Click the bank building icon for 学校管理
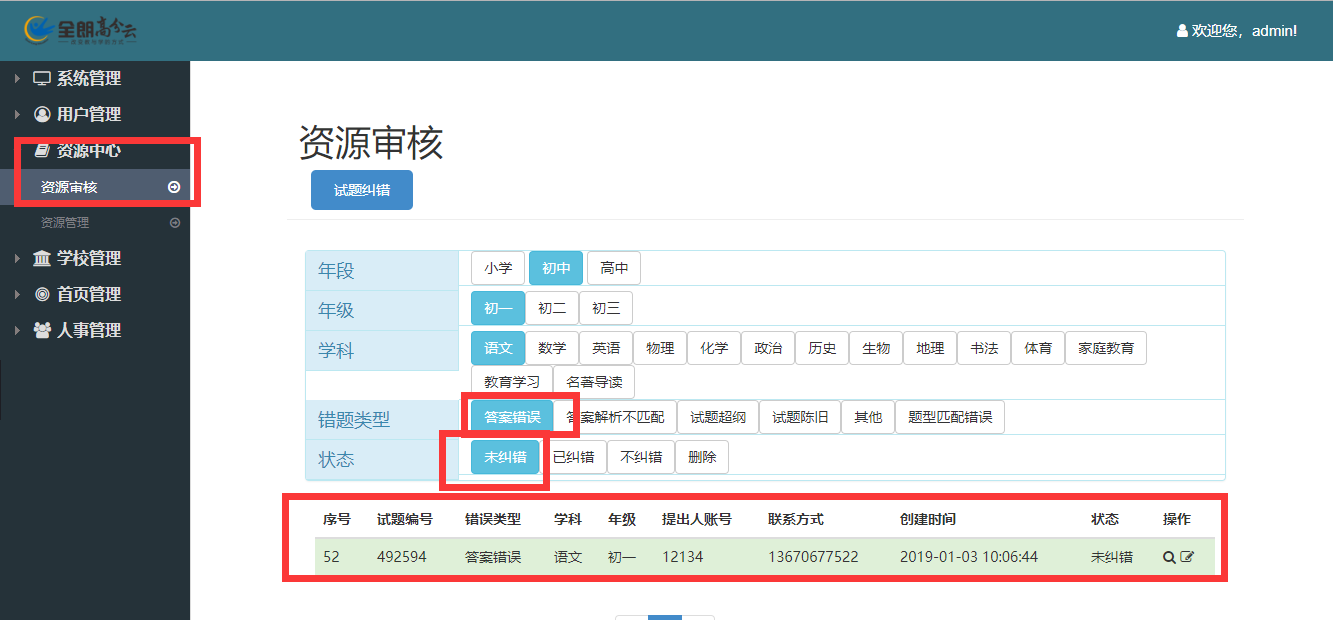This screenshot has height=620, width=1333. (x=42, y=259)
